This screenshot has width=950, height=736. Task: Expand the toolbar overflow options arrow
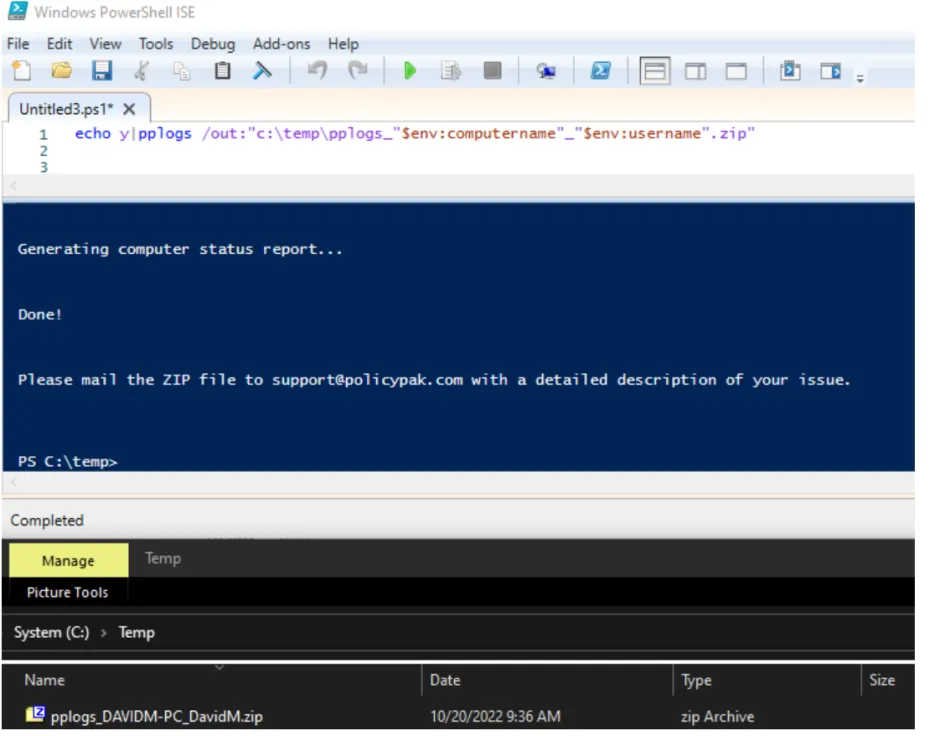pos(859,78)
